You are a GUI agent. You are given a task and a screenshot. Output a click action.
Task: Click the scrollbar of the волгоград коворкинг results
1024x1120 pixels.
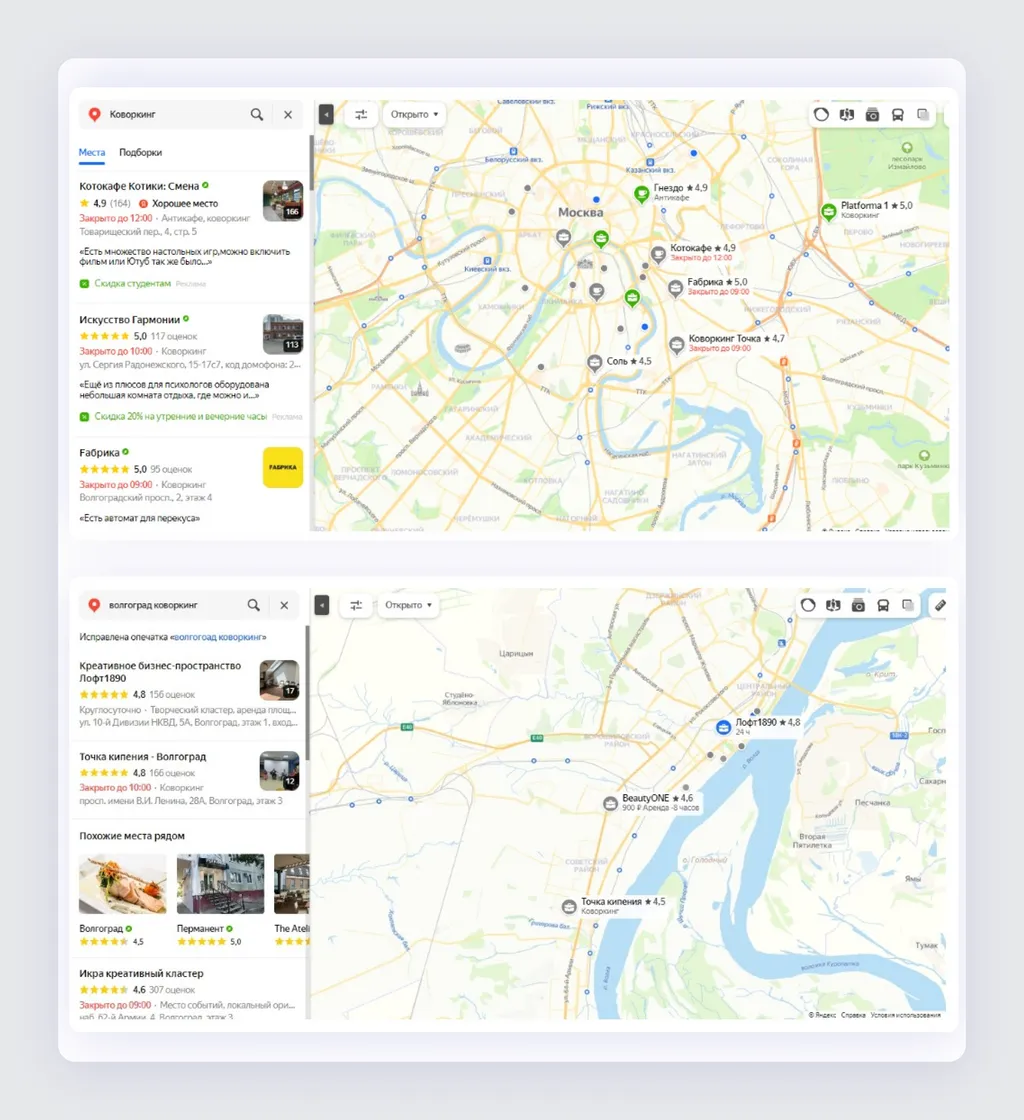point(308,693)
